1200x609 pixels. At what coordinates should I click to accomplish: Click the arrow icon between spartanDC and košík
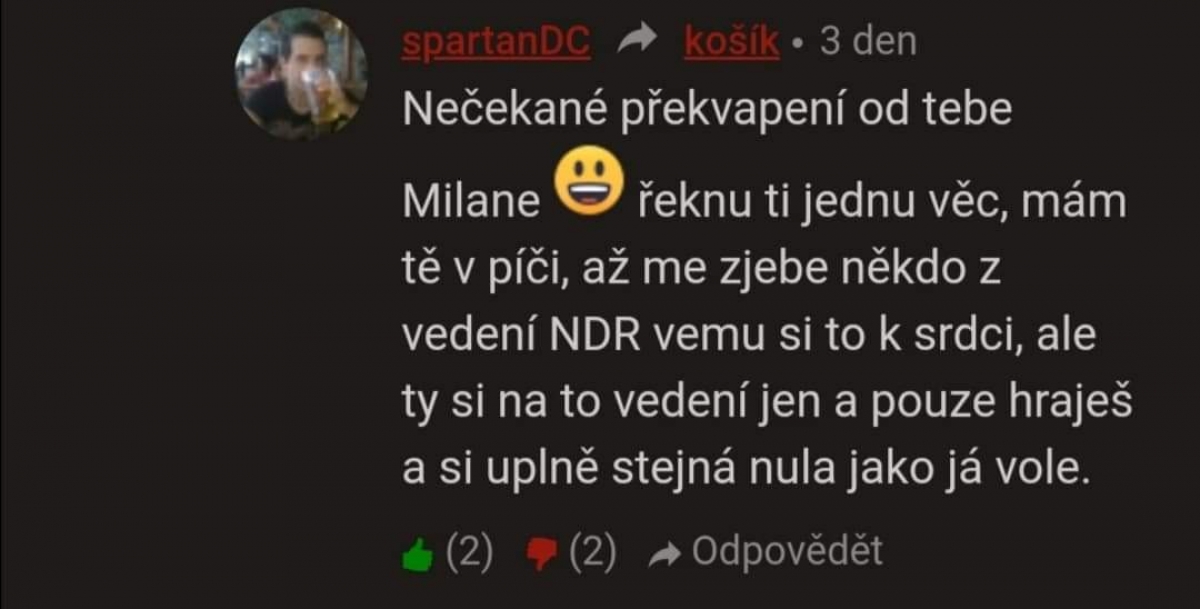[636, 41]
